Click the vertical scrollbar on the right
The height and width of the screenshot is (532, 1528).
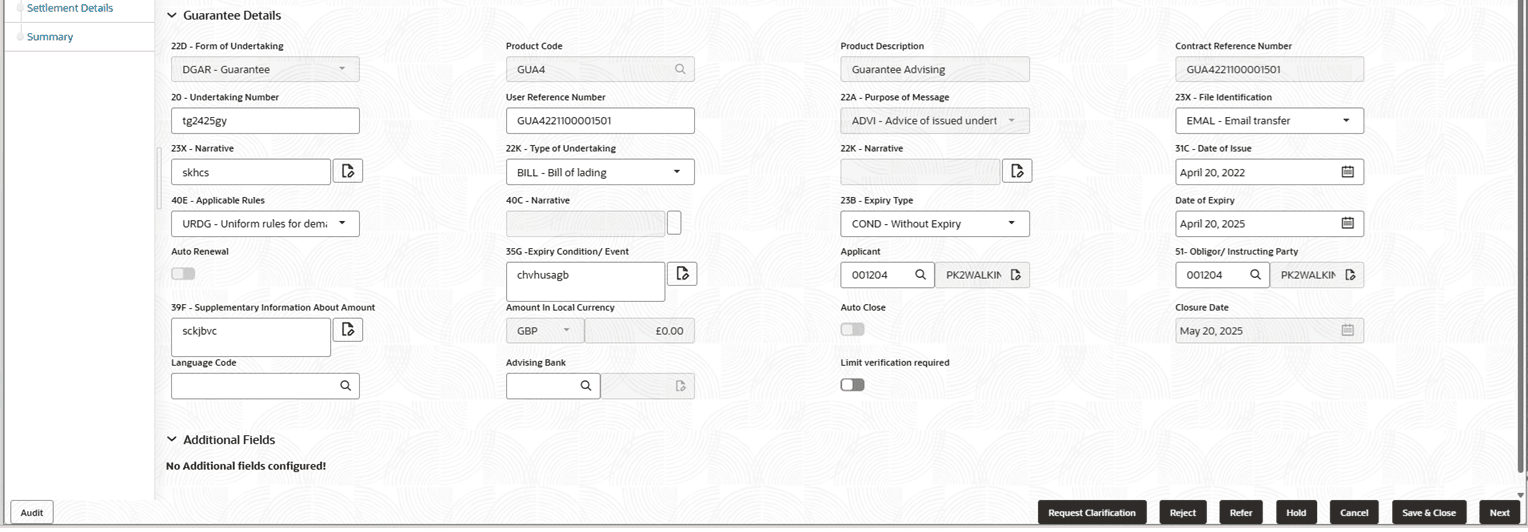point(1521,235)
